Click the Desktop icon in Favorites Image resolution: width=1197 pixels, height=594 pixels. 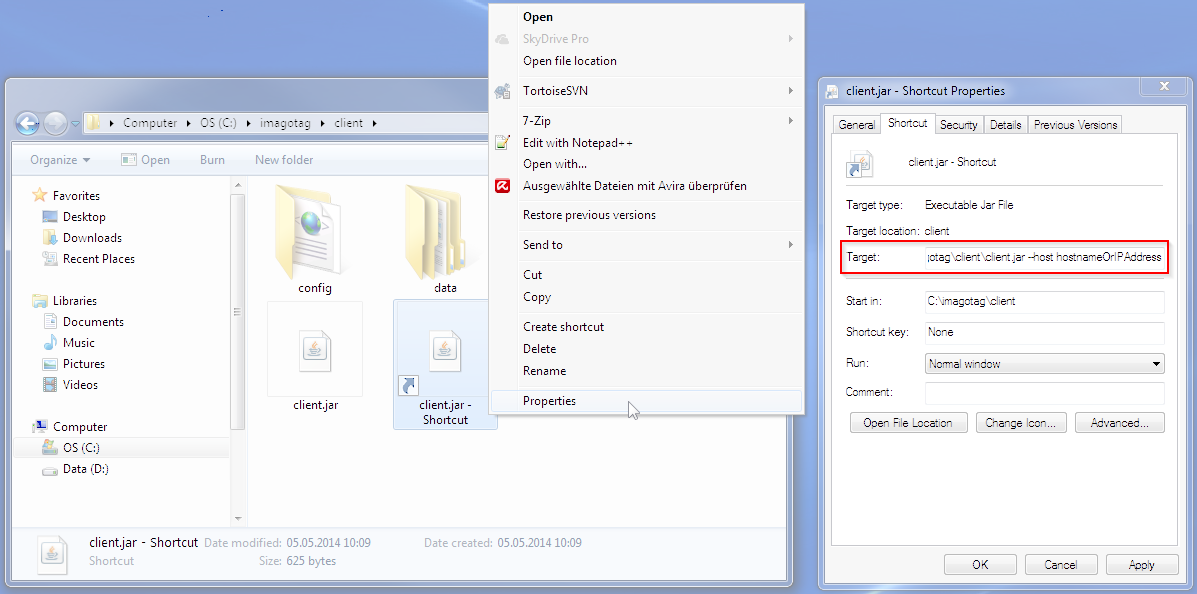click(50, 217)
